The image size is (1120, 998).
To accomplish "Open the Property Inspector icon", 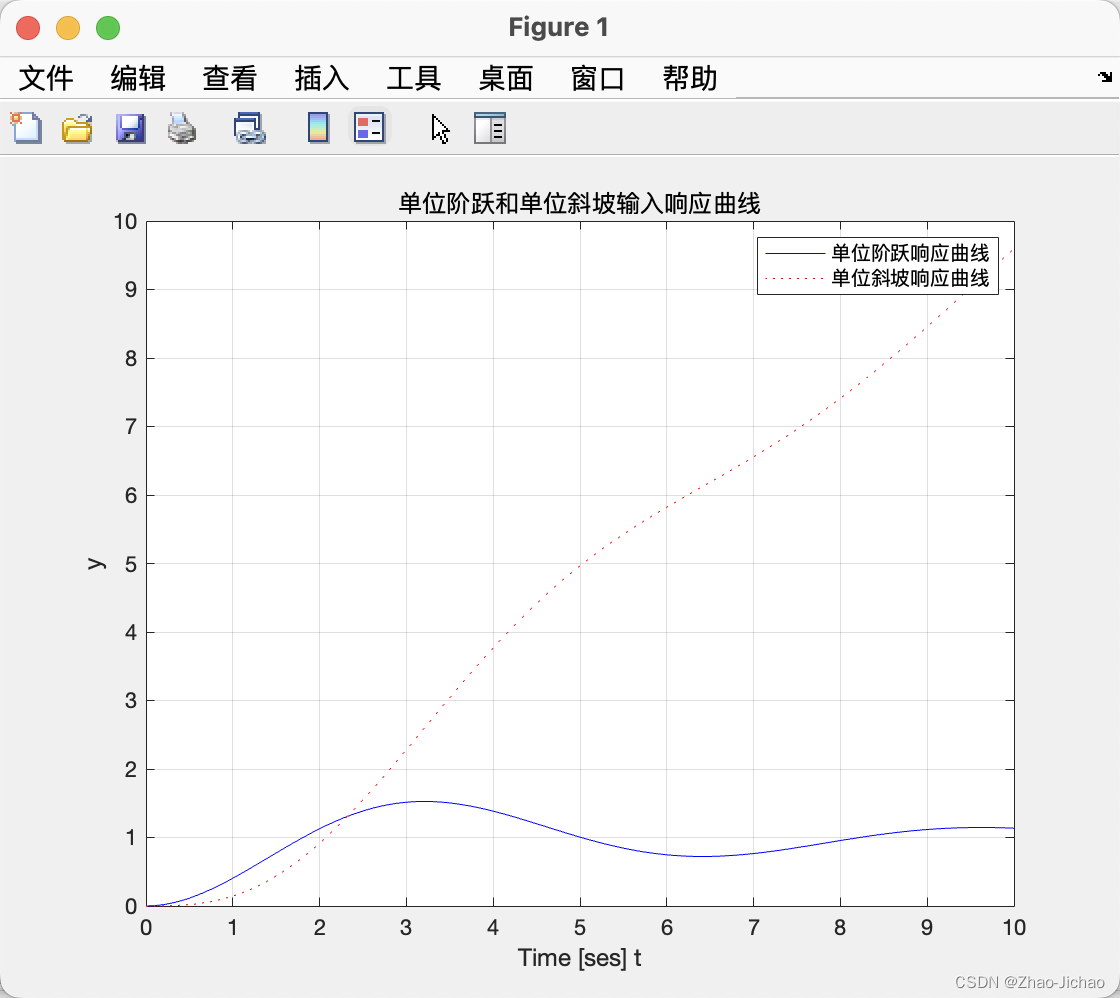I will click(x=490, y=129).
